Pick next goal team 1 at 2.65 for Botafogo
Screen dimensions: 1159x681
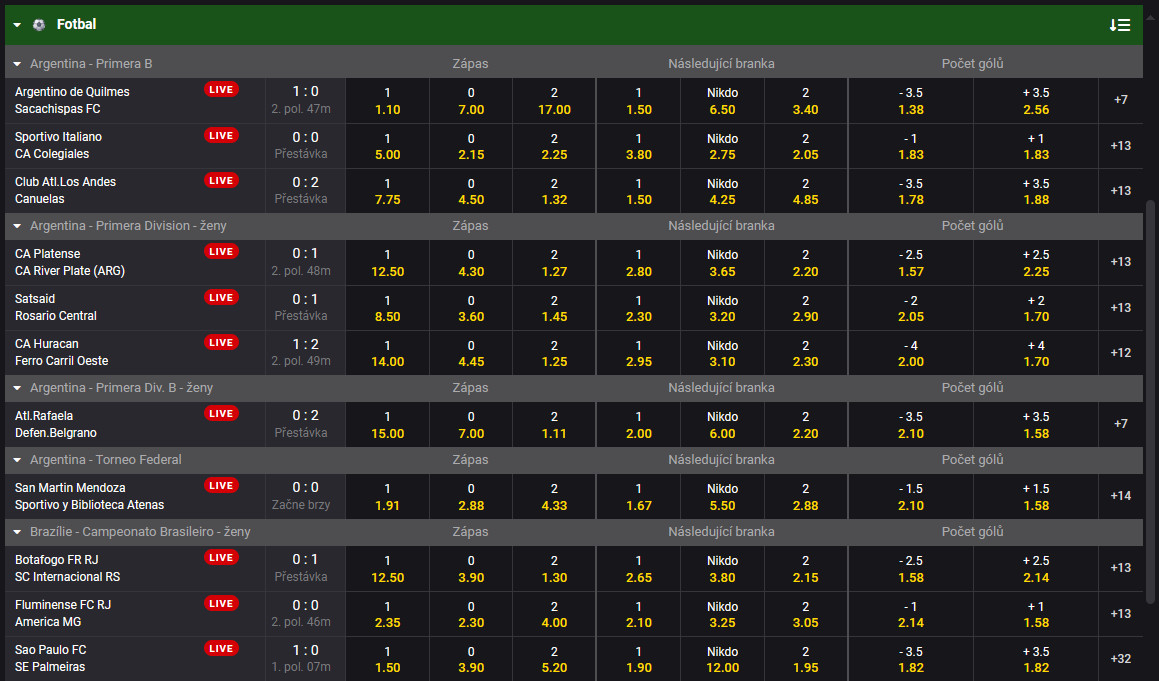tap(639, 569)
